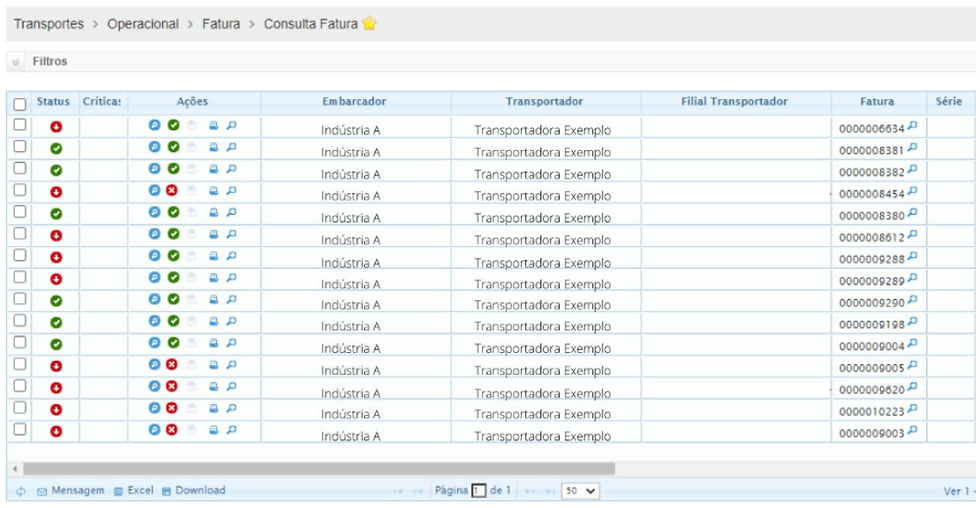Click magnifier beside fatura number 0000006634
Image resolution: width=980 pixels, height=508 pixels.
click(x=912, y=126)
